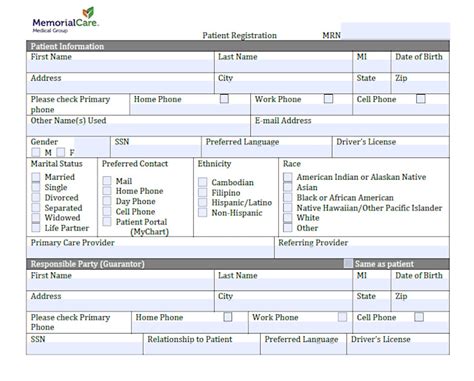Viewport: 474px width, 381px height.
Task: Click the patient Driver's License field
Action: pyautogui.click(x=391, y=151)
